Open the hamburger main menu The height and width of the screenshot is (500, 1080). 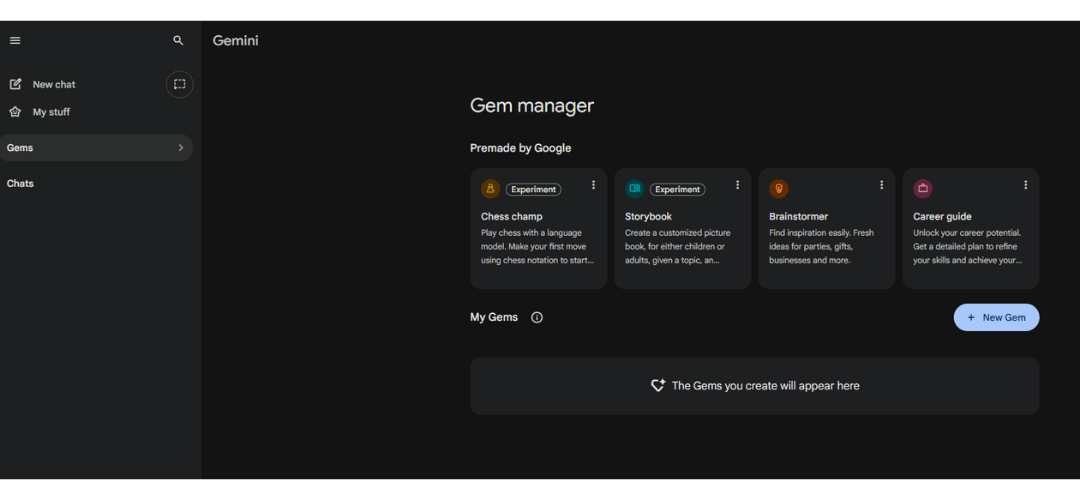click(15, 41)
